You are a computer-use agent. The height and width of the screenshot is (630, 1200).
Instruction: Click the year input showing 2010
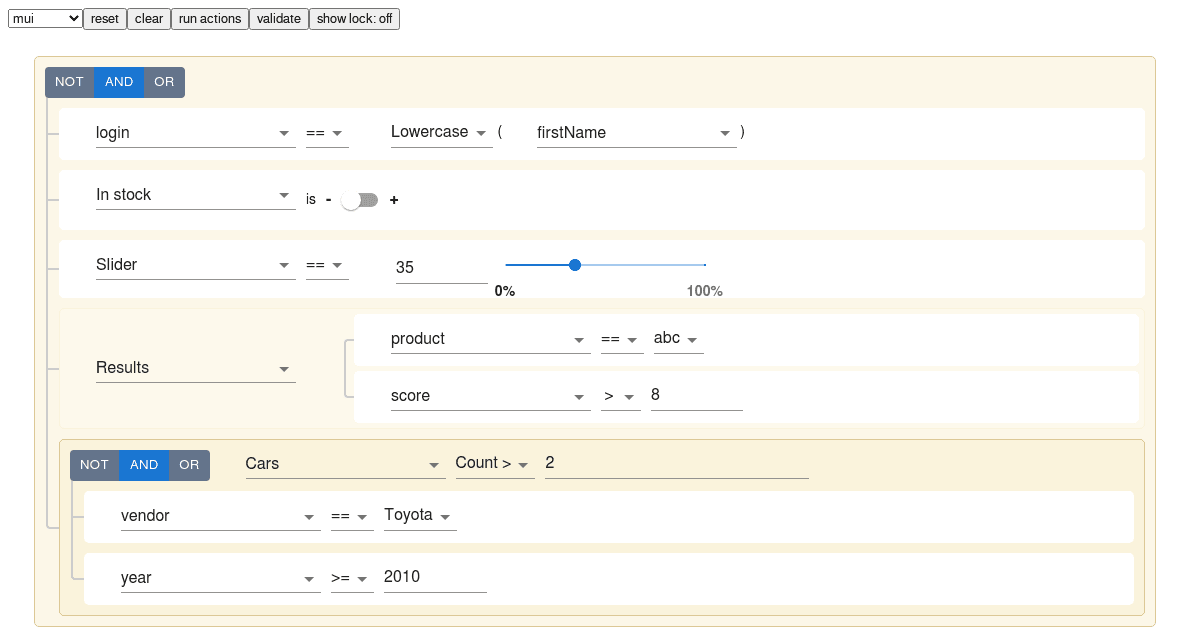(x=435, y=577)
